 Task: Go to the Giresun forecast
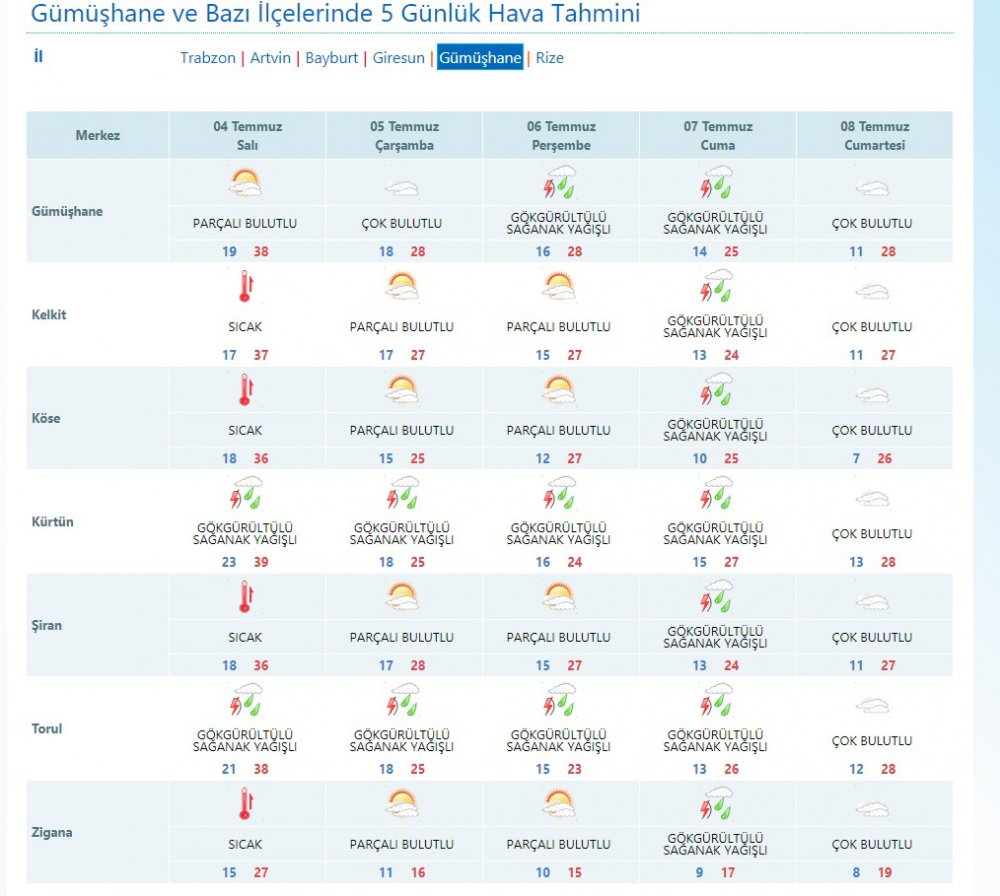click(399, 58)
